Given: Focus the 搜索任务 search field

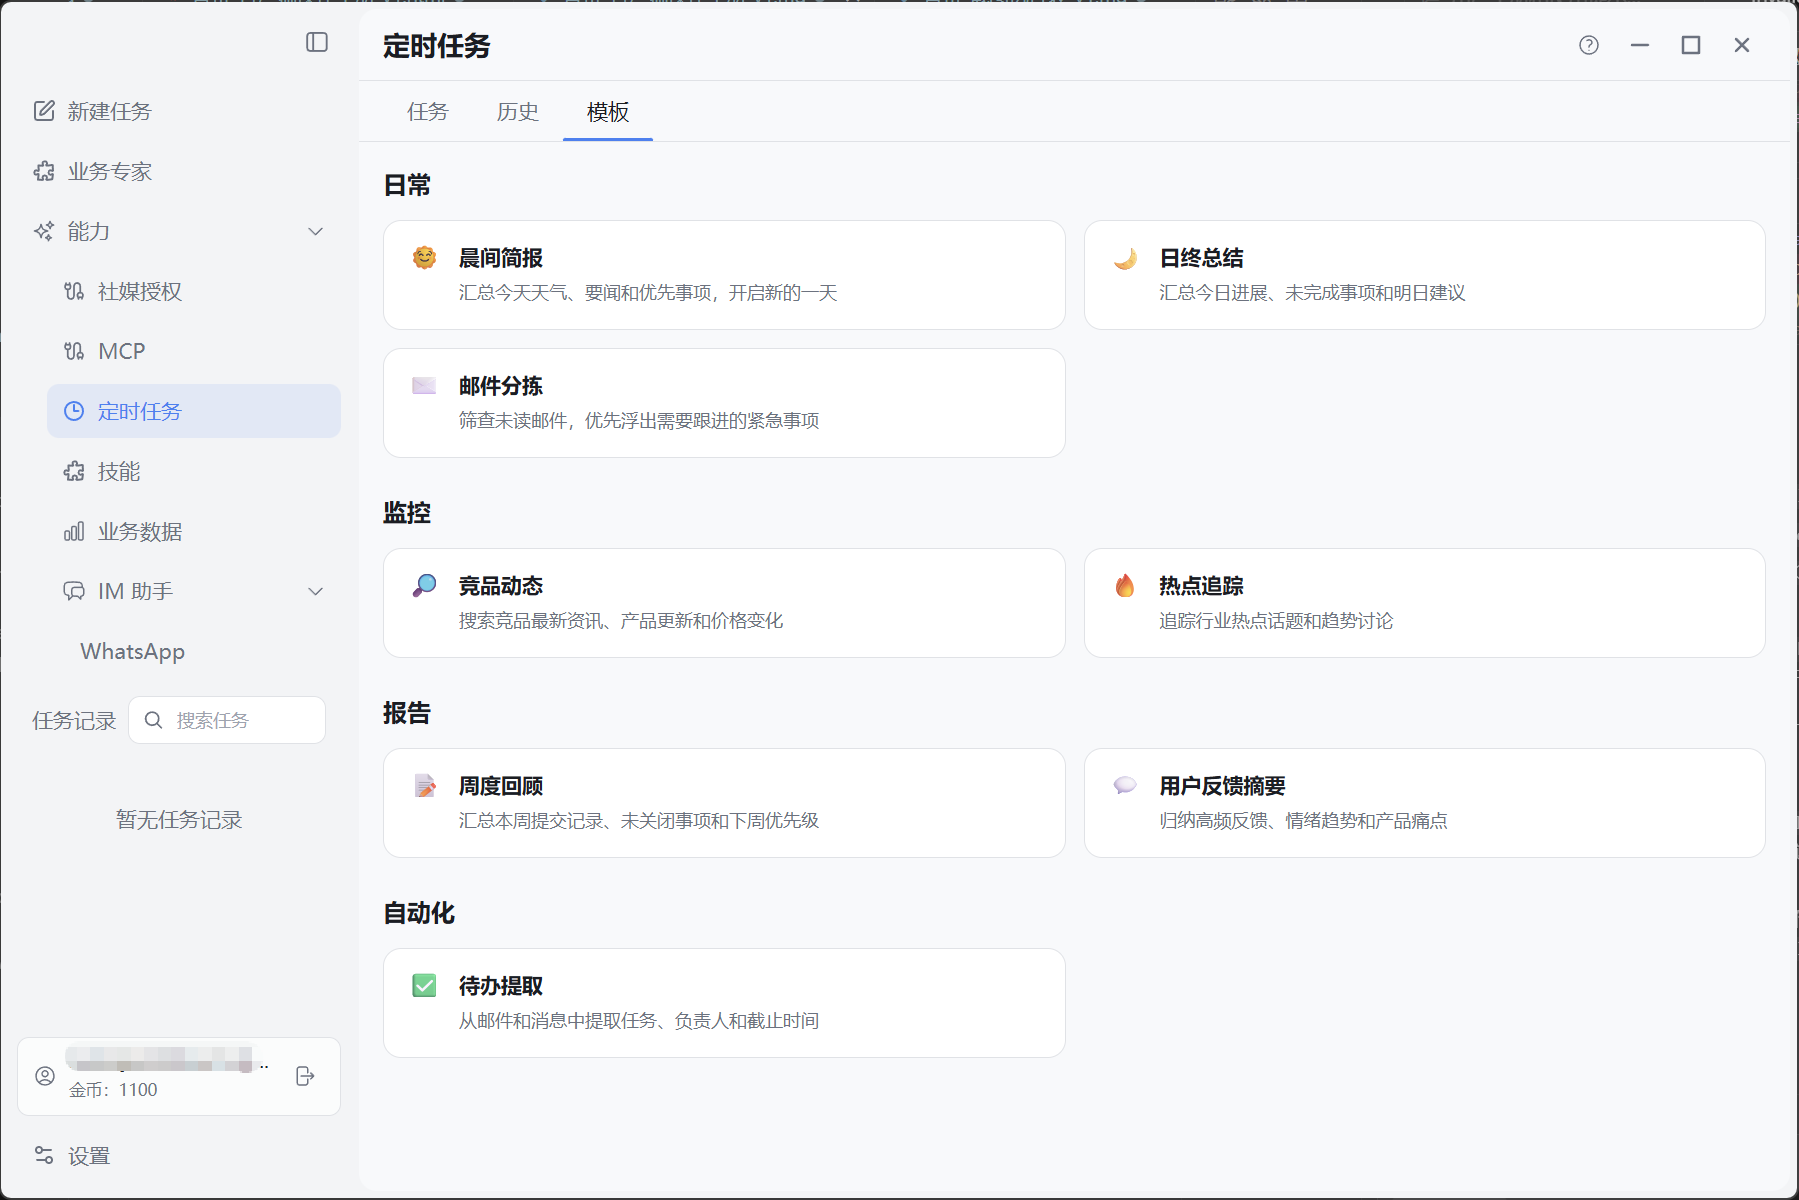Looking at the screenshot, I should [227, 720].
